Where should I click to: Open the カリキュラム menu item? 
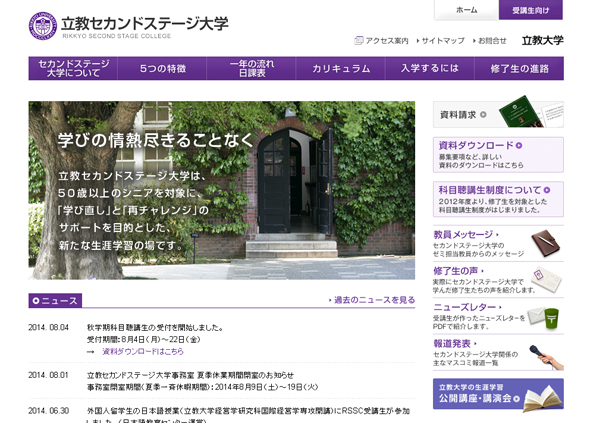pyautogui.click(x=341, y=68)
